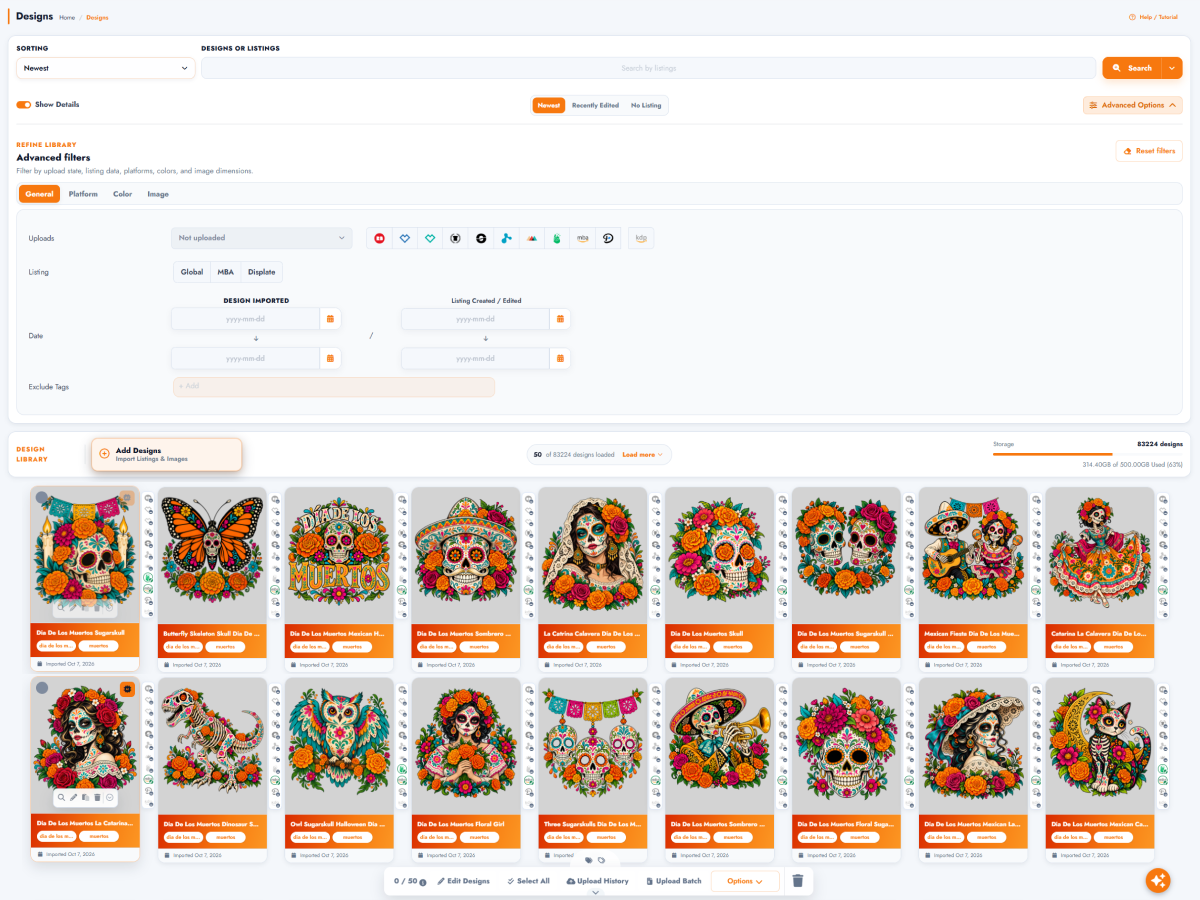
Task: Open the Options dropdown in the bottom bar
Action: [745, 881]
